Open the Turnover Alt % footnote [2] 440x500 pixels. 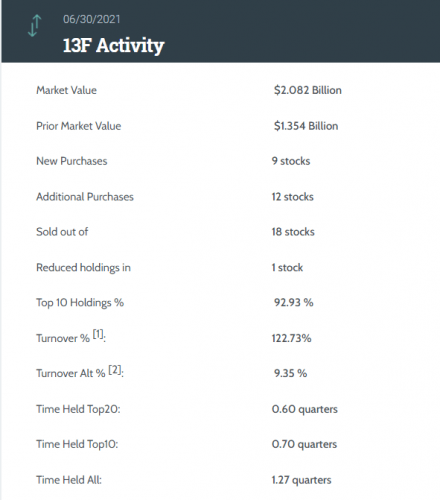(x=115, y=370)
